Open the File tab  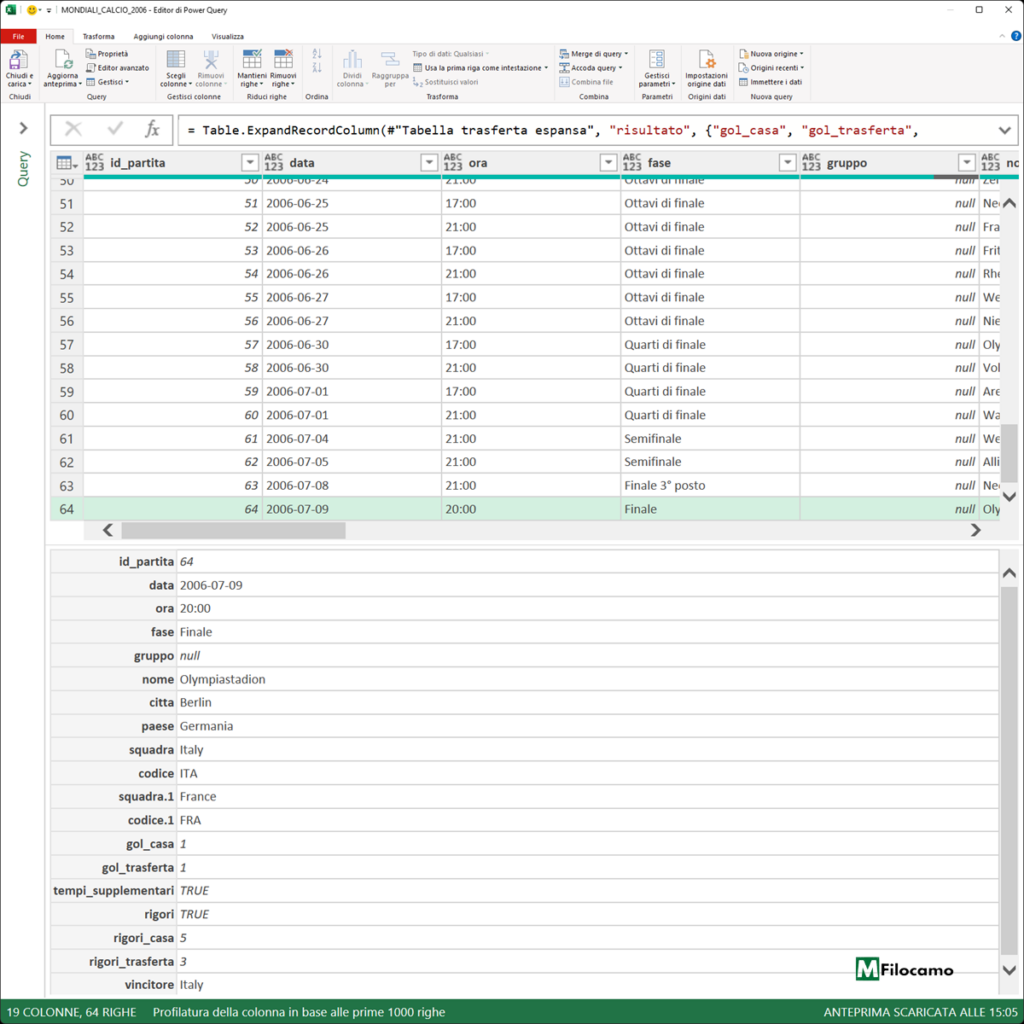[x=18, y=37]
